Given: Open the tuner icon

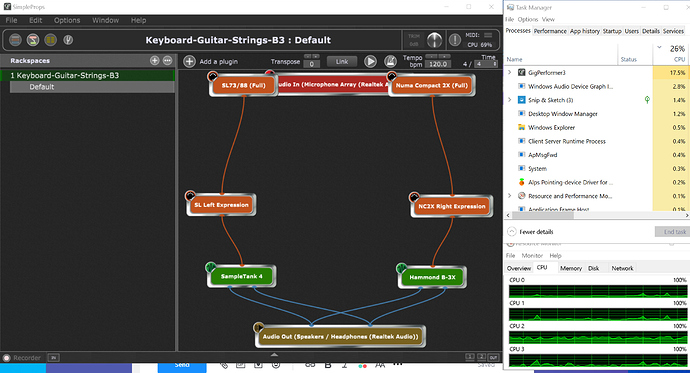Looking at the screenshot, I should point(68,40).
